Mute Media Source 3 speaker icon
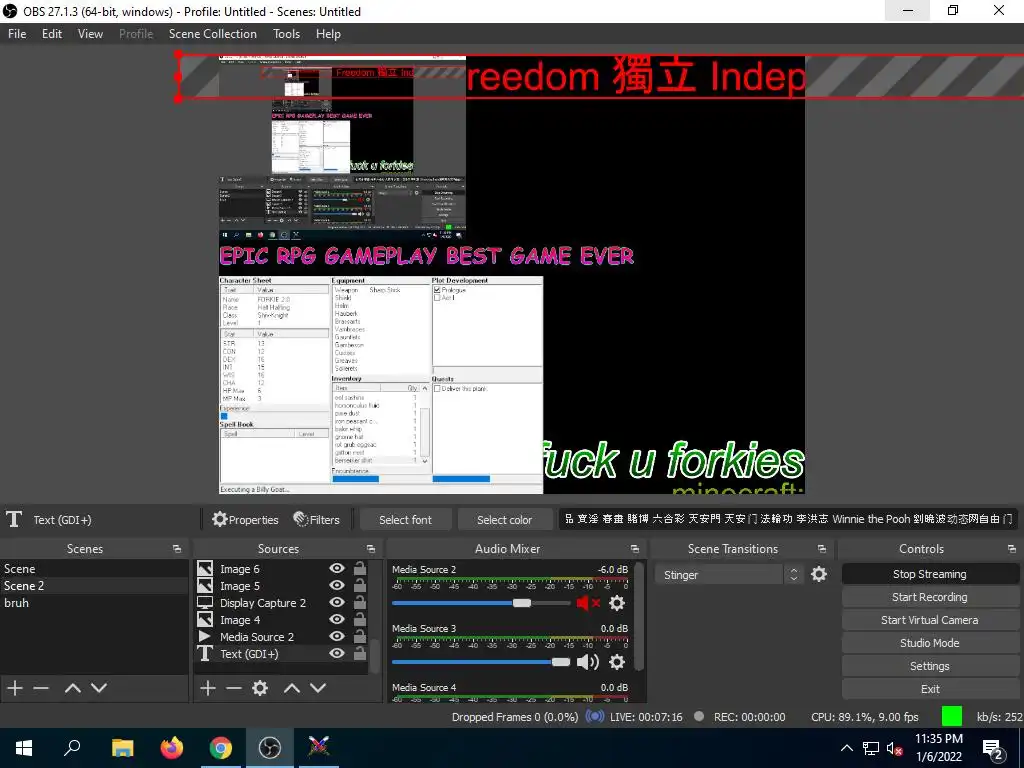The height and width of the screenshot is (768, 1024). click(587, 662)
